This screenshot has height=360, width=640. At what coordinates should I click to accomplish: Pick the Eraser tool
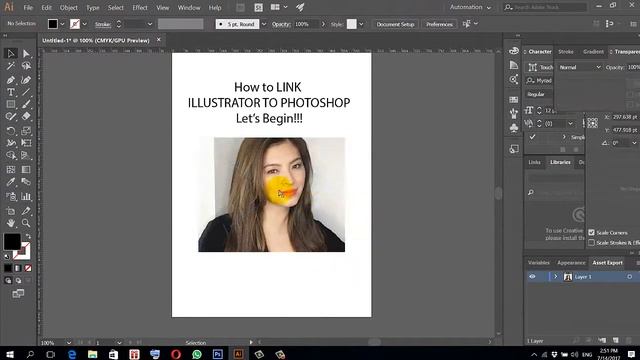coord(26,117)
